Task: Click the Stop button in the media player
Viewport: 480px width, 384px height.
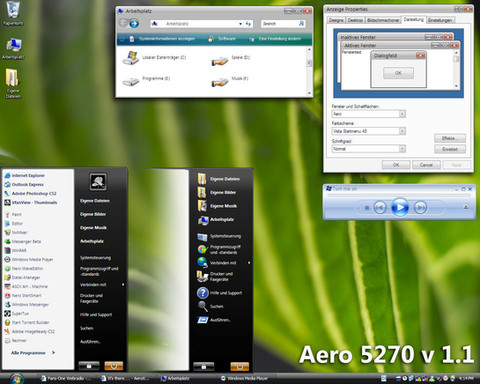Action: point(367,208)
